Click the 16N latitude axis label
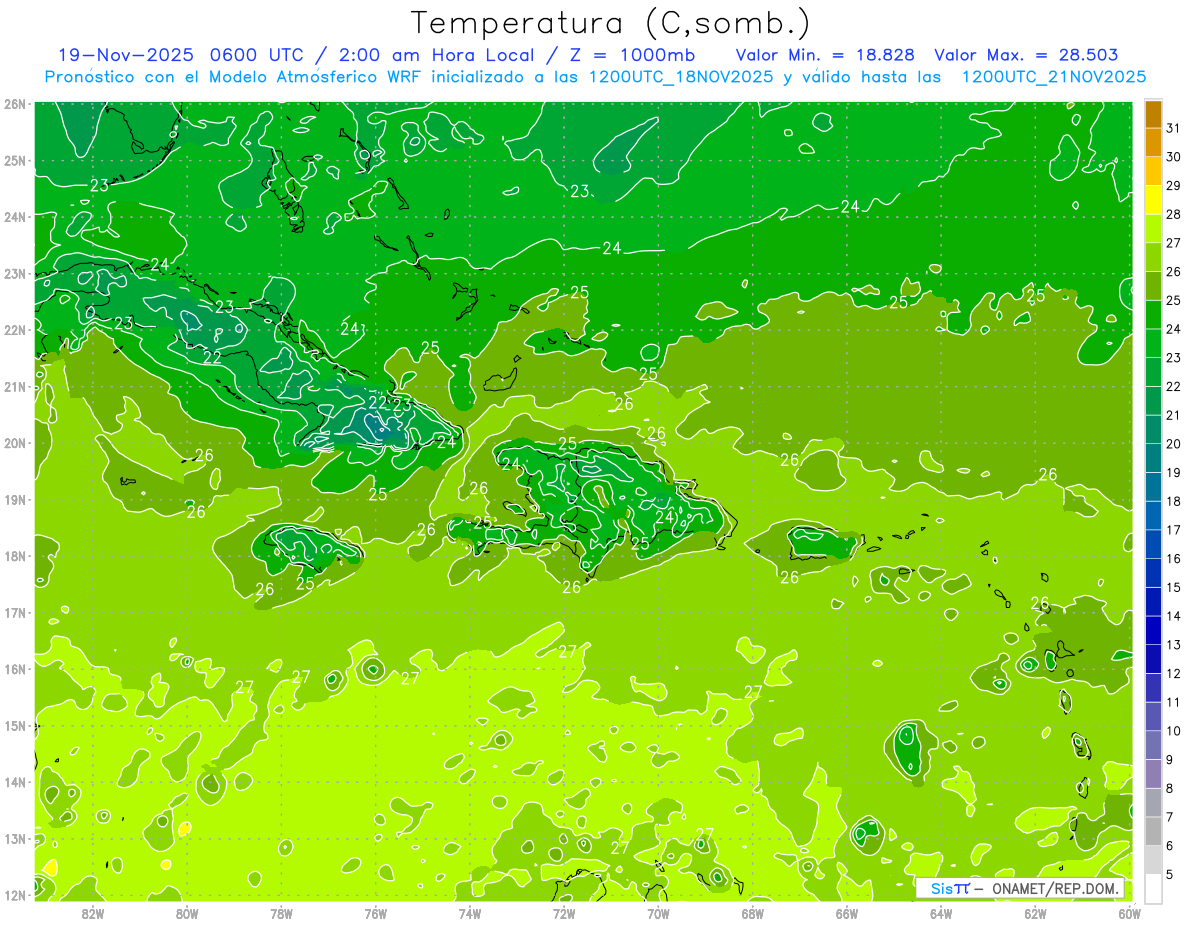 pyautogui.click(x=15, y=669)
